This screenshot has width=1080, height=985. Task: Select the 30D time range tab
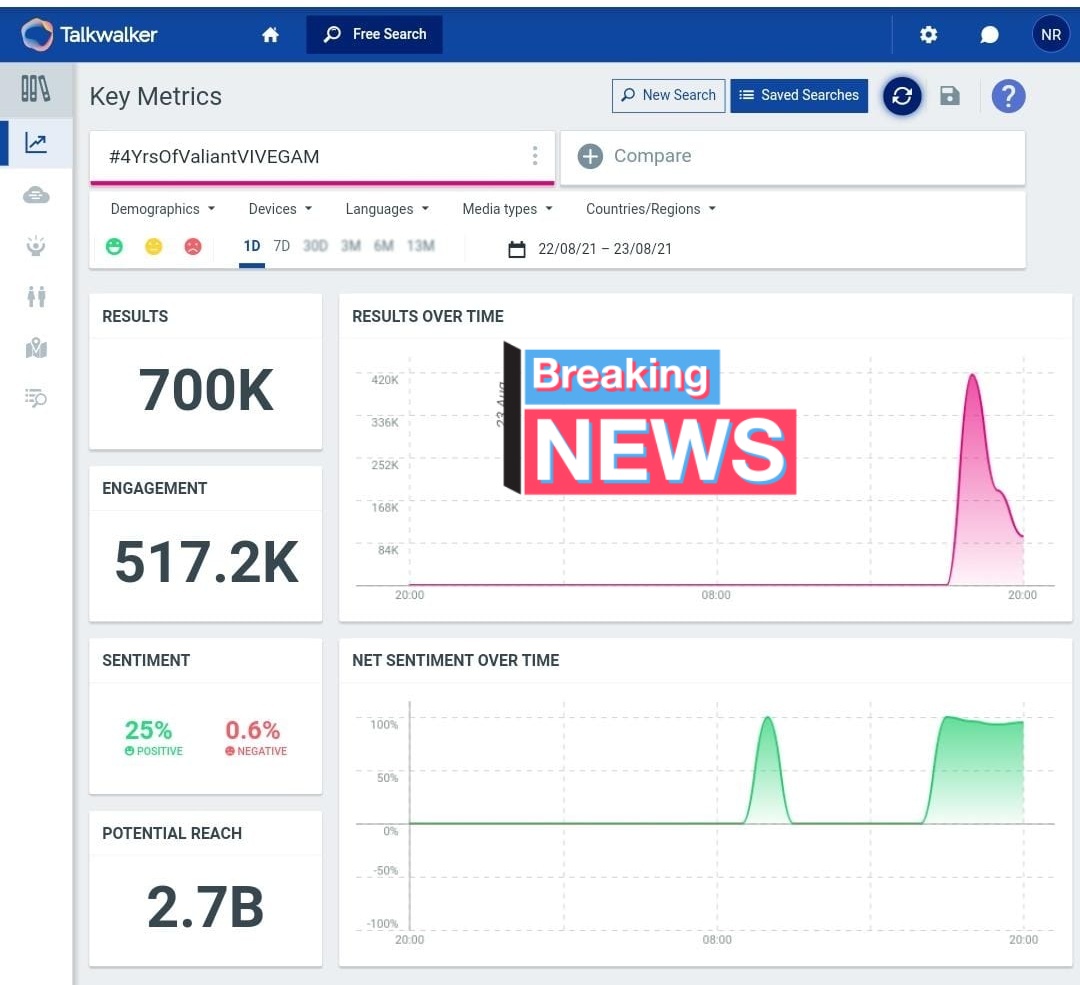315,246
